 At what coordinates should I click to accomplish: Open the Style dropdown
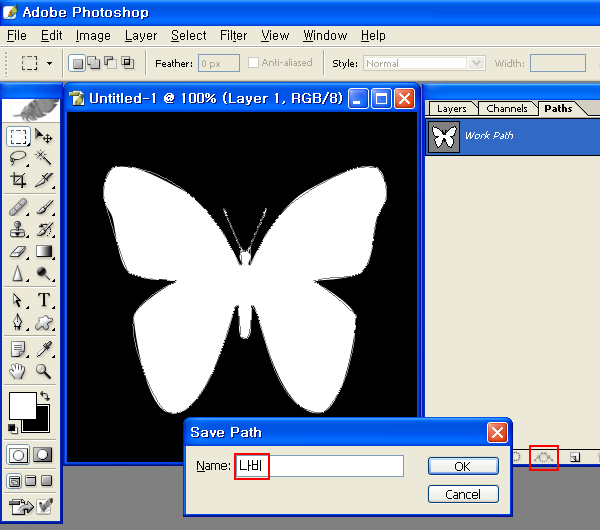(x=476, y=63)
